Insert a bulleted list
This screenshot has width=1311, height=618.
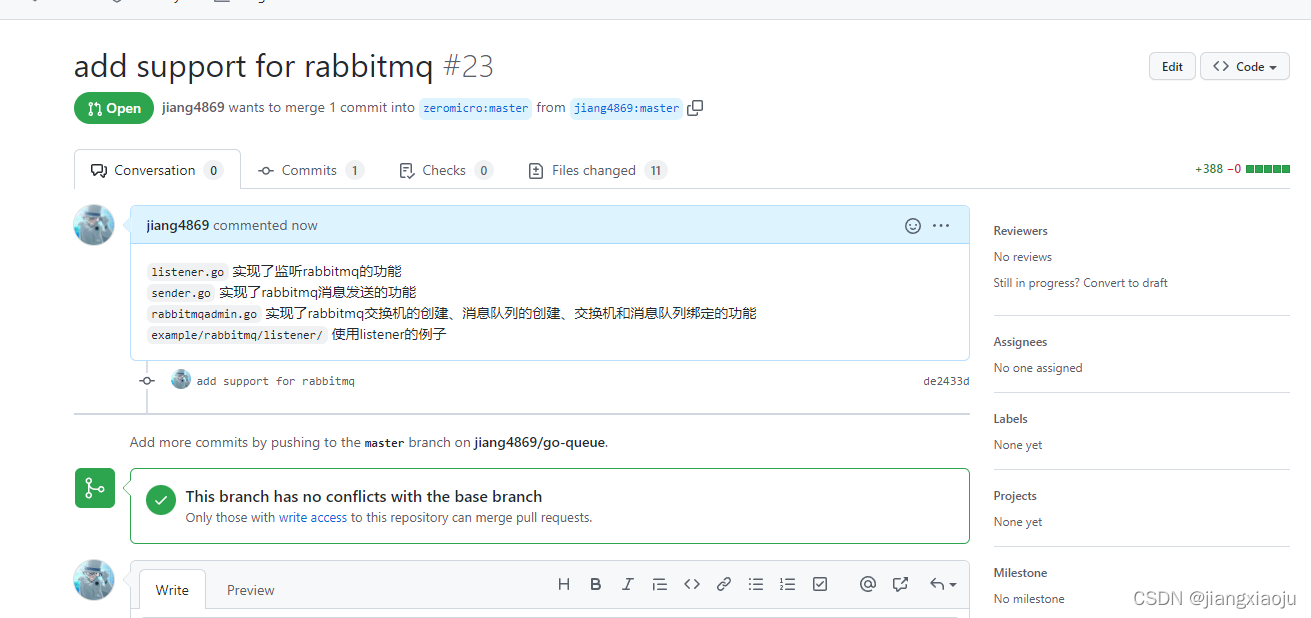point(756,585)
